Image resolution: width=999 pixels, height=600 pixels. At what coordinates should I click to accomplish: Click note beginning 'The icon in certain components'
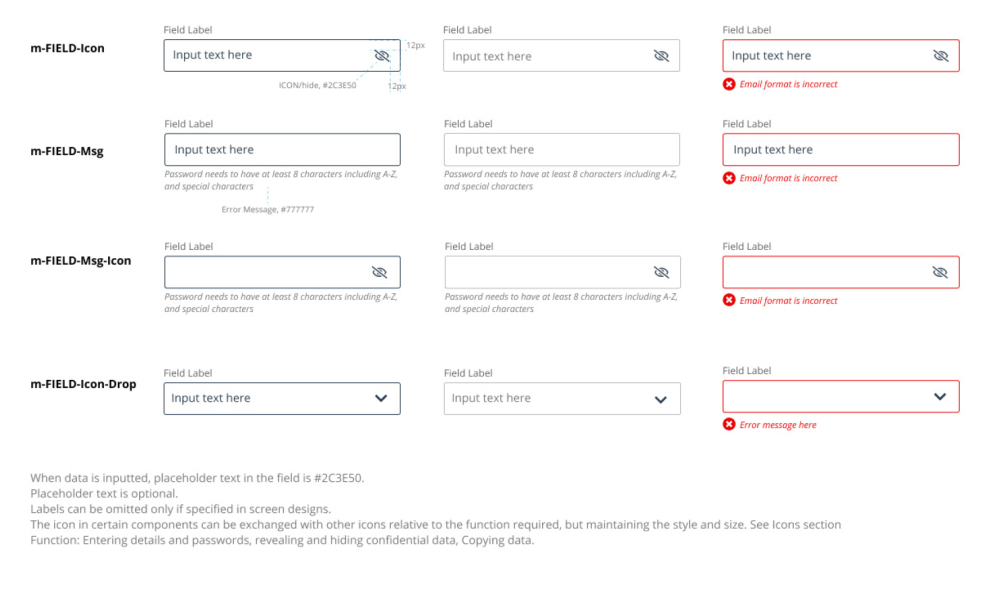(436, 525)
